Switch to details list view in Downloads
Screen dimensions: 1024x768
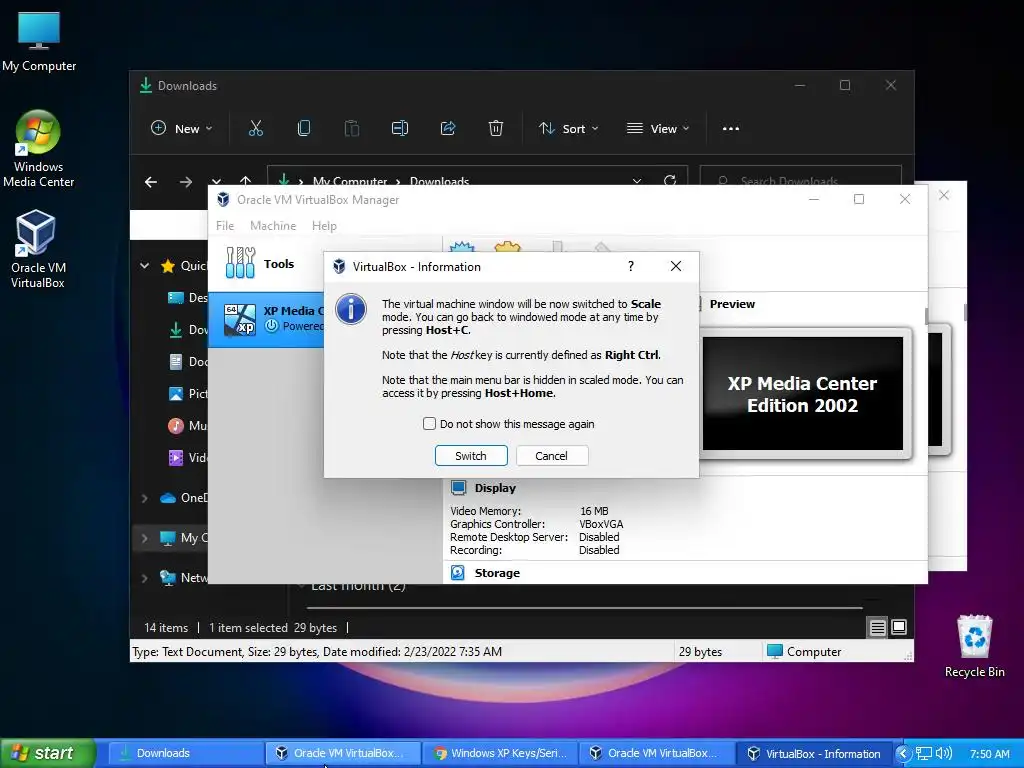click(x=878, y=628)
